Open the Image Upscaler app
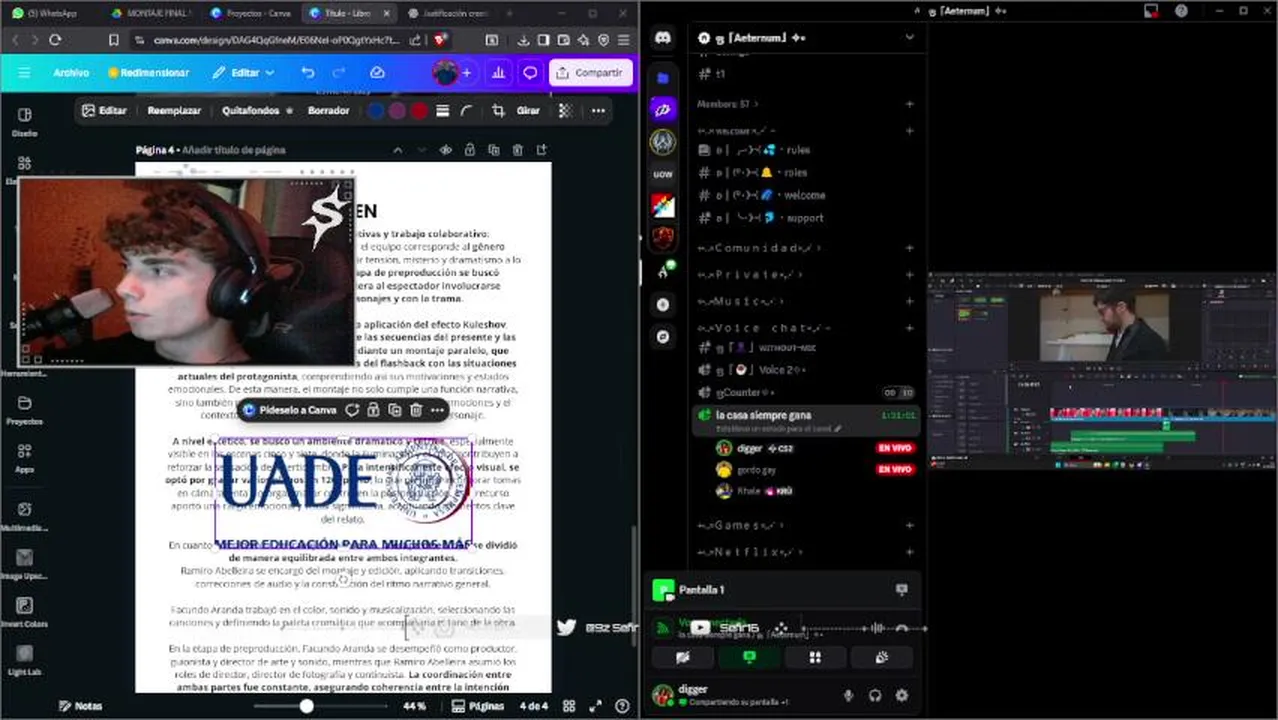This screenshot has height=720, width=1278. [25, 566]
